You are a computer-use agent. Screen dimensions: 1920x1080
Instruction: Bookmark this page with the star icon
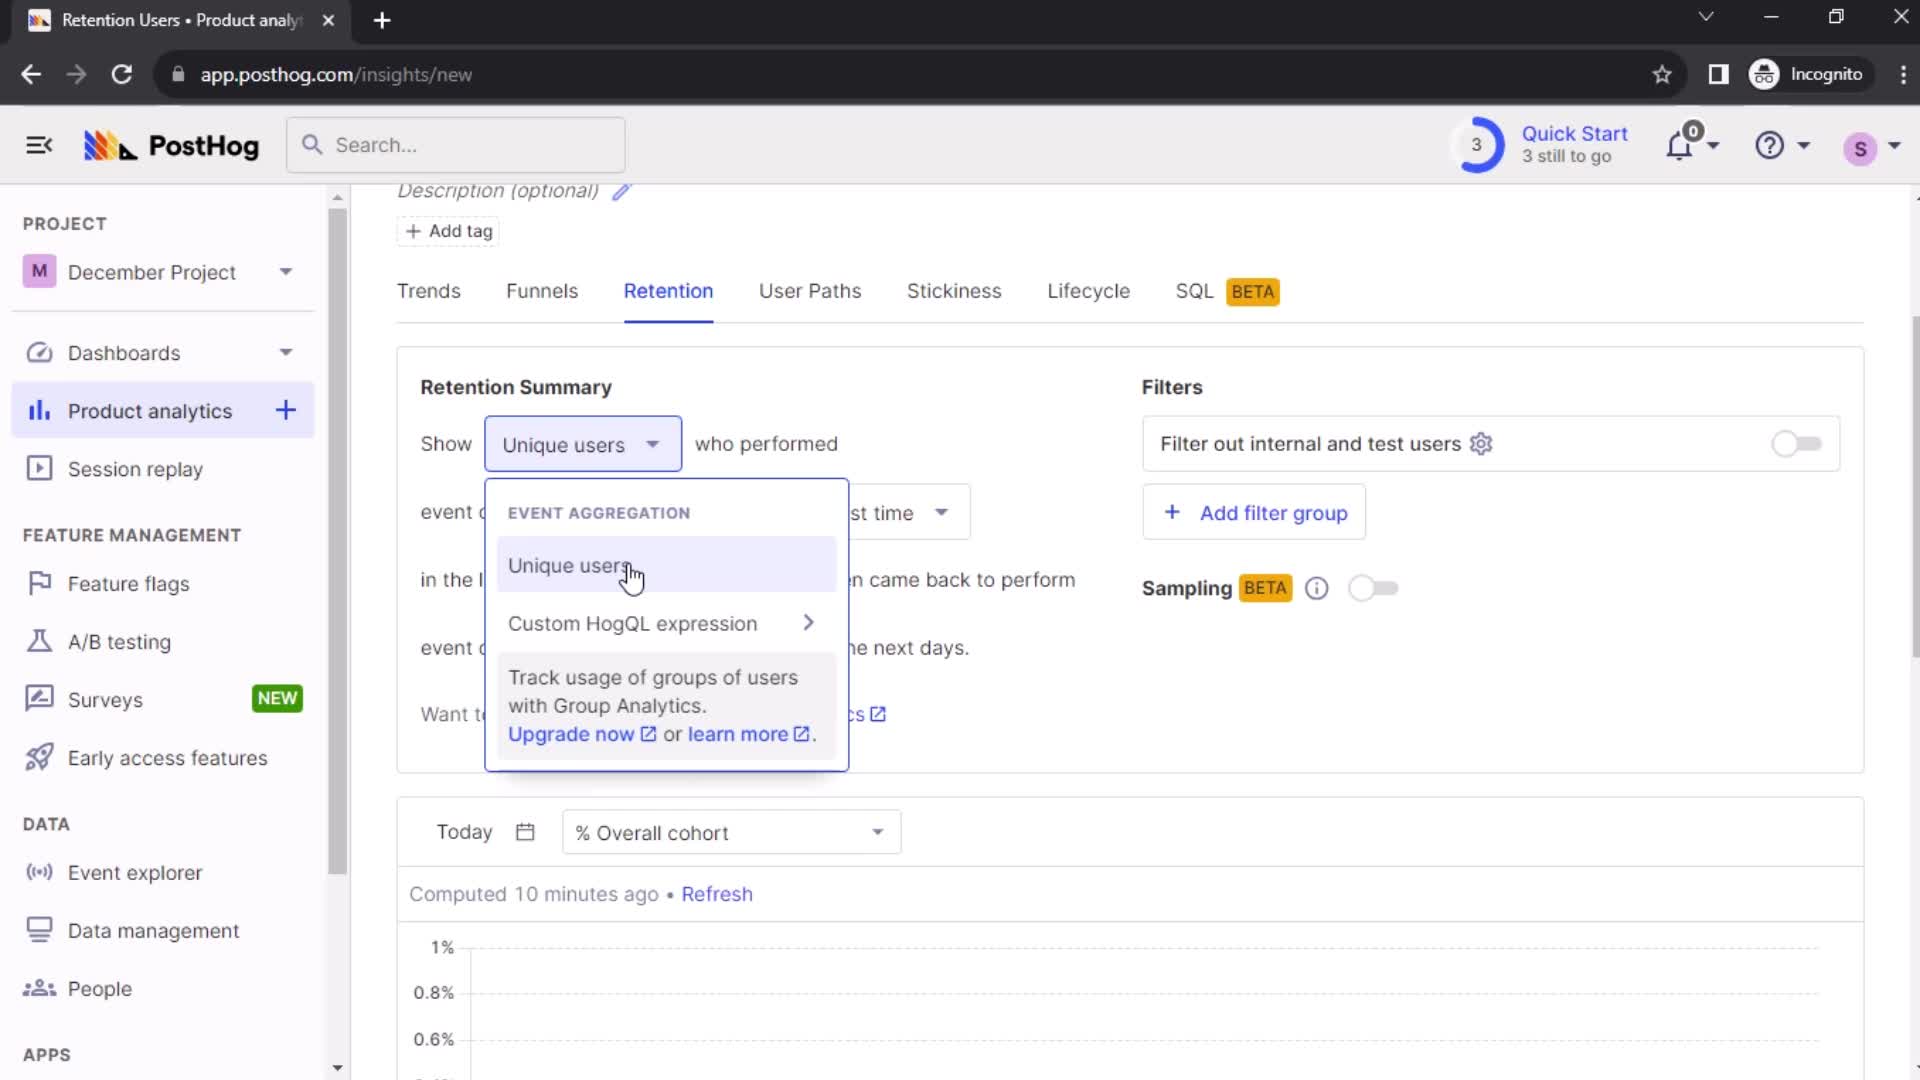click(x=1662, y=75)
